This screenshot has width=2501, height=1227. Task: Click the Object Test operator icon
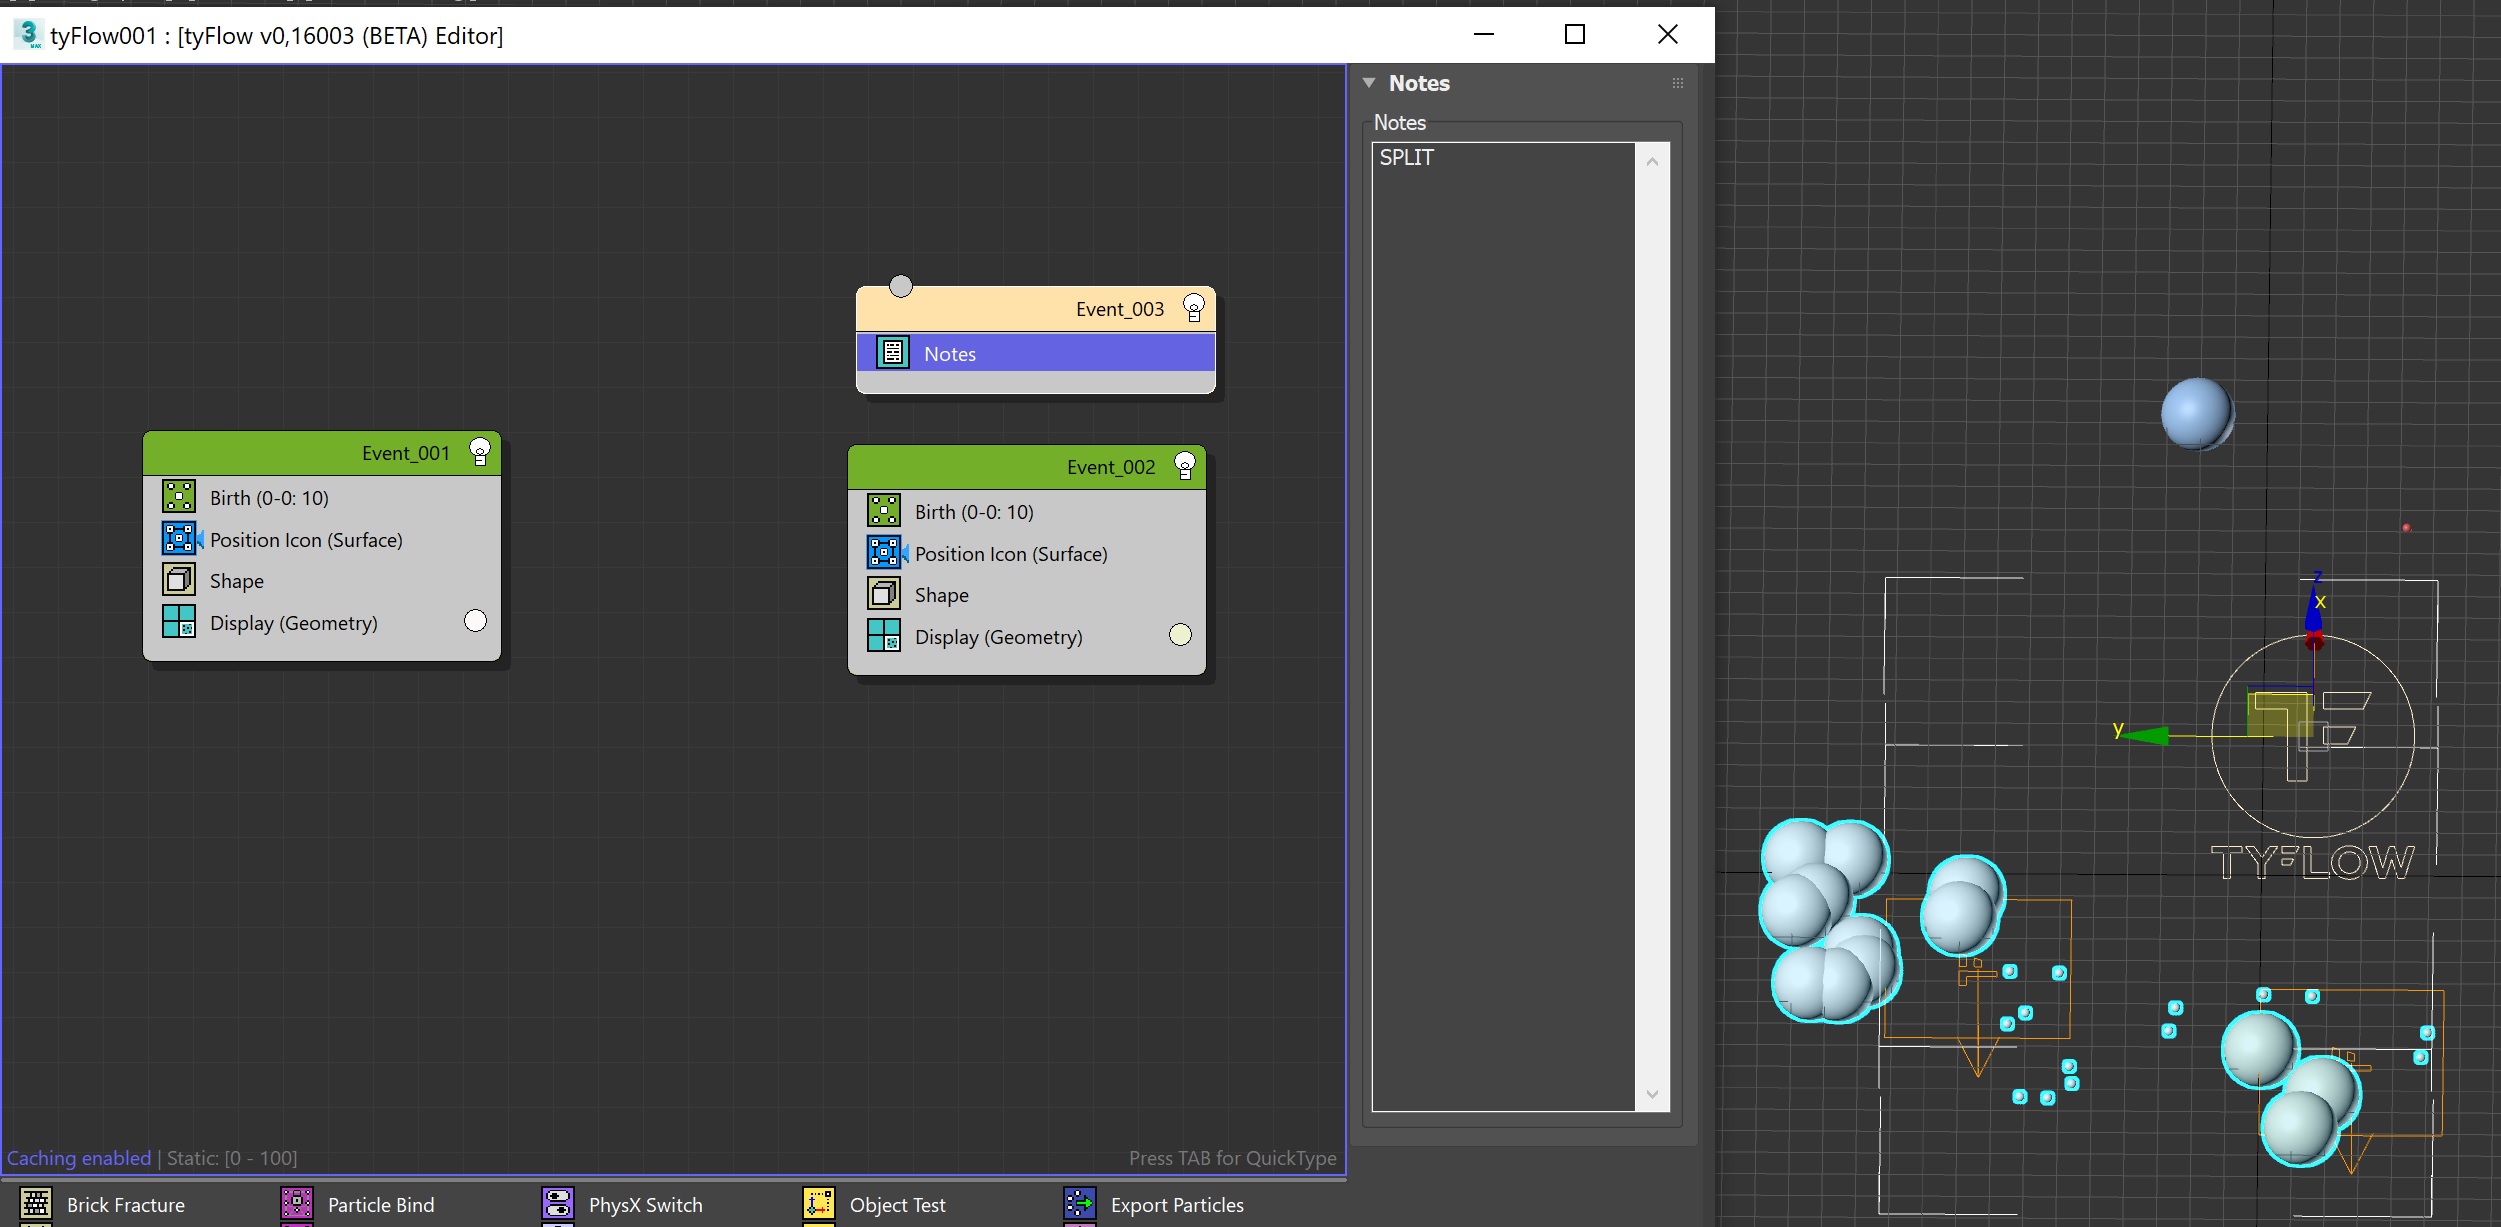coord(819,1204)
